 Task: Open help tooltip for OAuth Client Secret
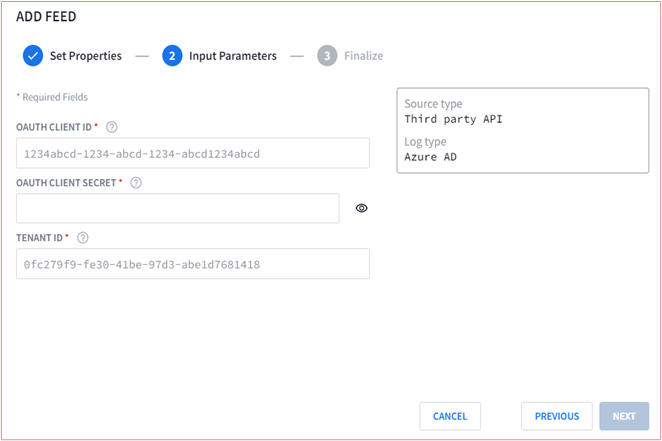pyautogui.click(x=136, y=183)
